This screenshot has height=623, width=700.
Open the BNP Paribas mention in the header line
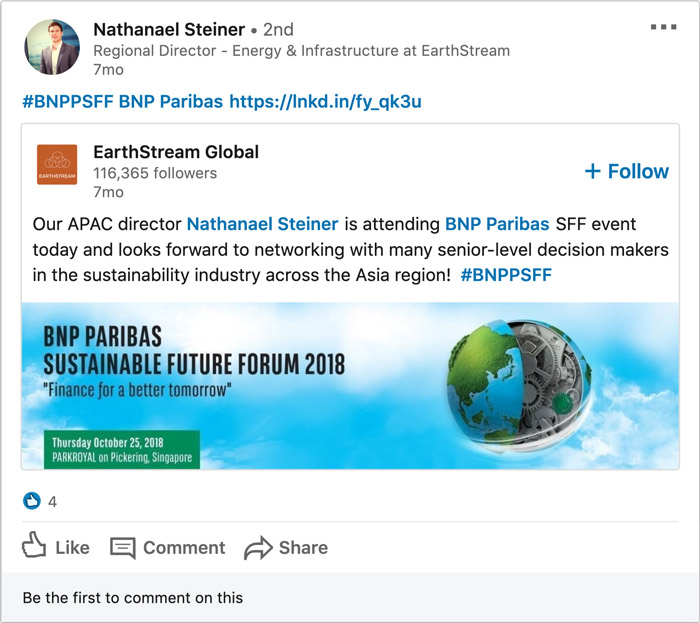coord(171,102)
